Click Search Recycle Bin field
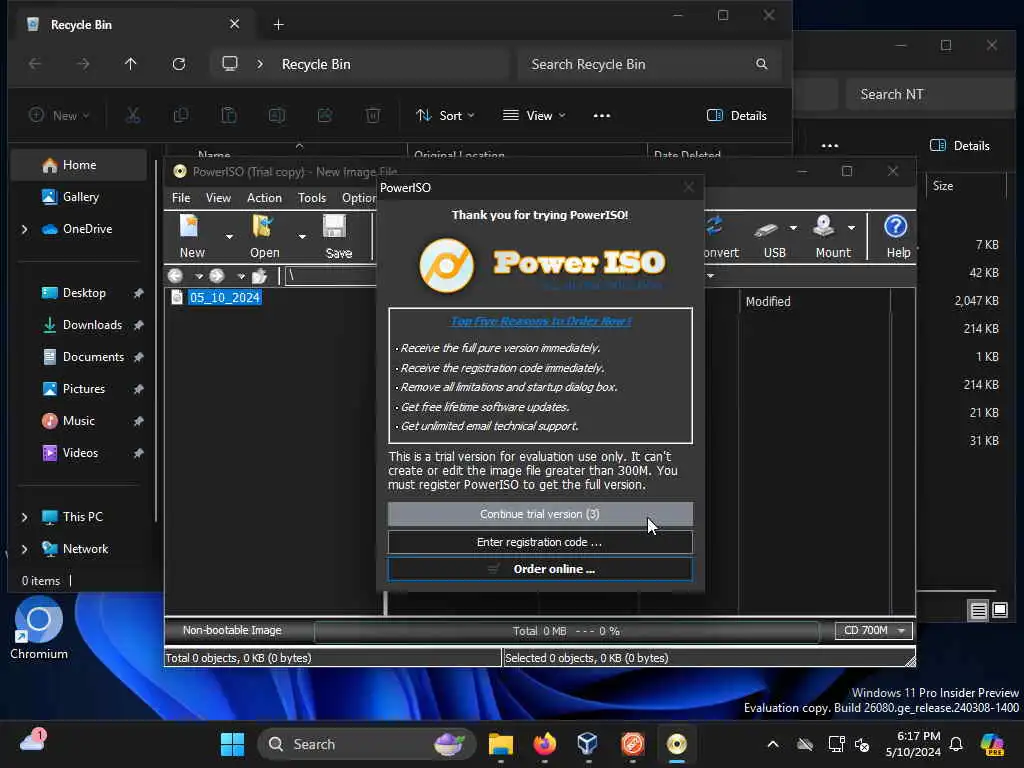This screenshot has width=1024, height=768. point(649,64)
